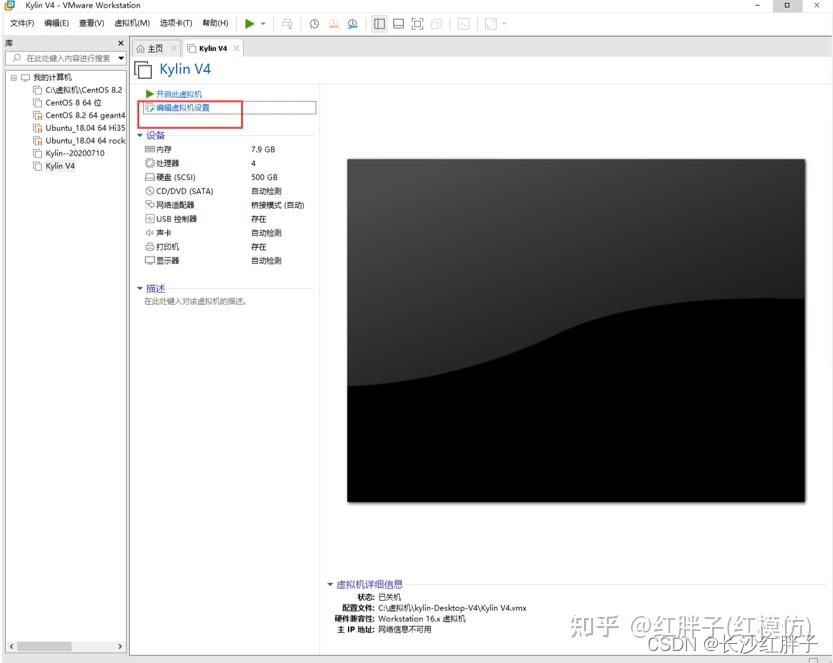Viewport: 833px width, 663px height.
Task: Click 桥接模式 (自动) network value
Action: [277, 205]
